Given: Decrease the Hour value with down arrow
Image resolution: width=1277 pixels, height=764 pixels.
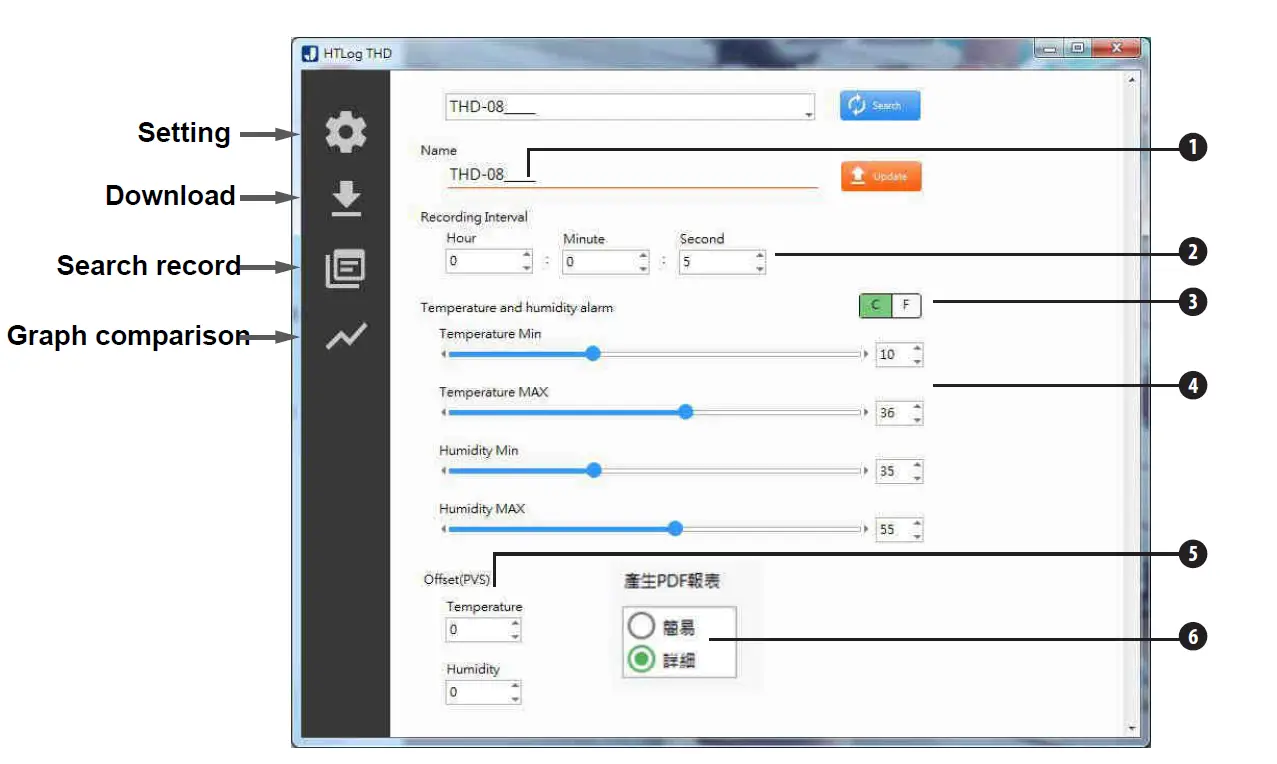Looking at the screenshot, I should [x=527, y=268].
